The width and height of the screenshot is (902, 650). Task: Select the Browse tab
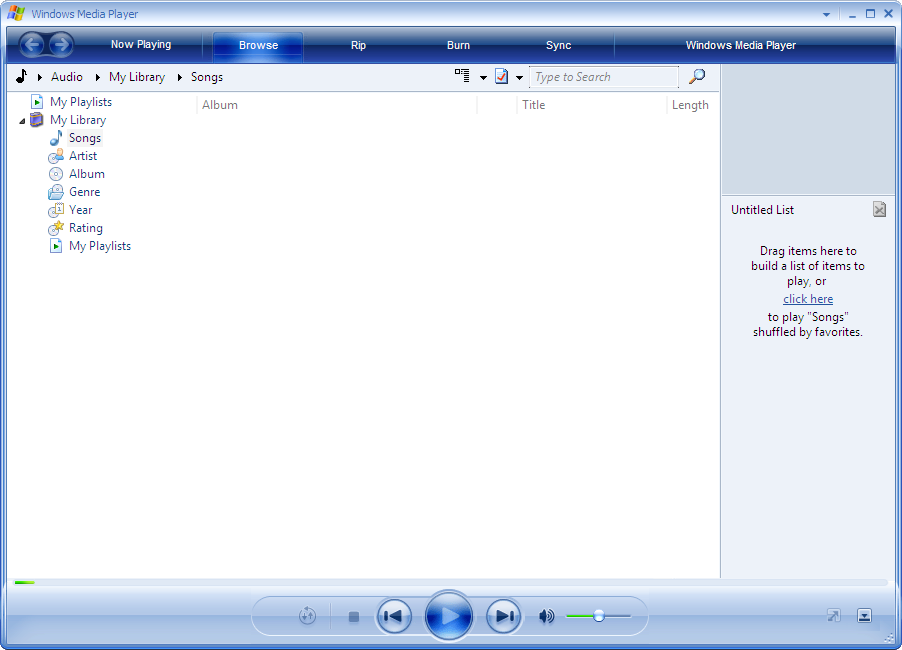pyautogui.click(x=258, y=45)
